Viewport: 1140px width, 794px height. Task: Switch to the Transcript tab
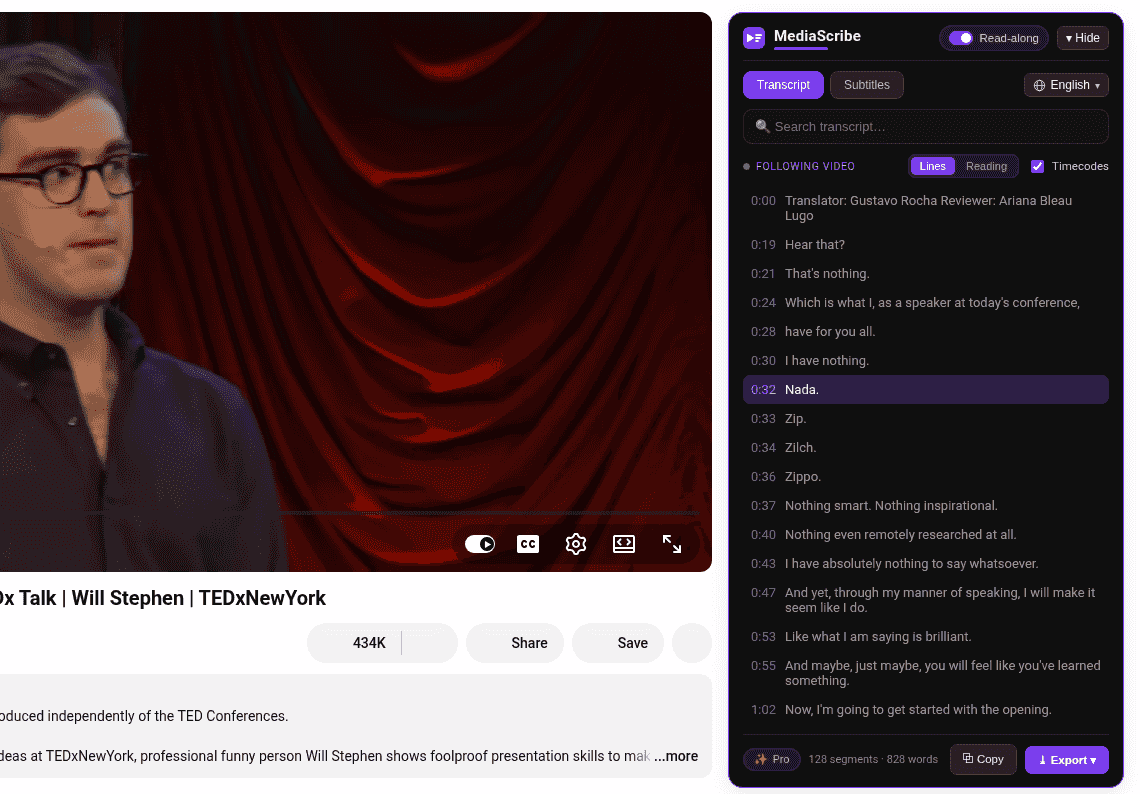[x=783, y=85]
